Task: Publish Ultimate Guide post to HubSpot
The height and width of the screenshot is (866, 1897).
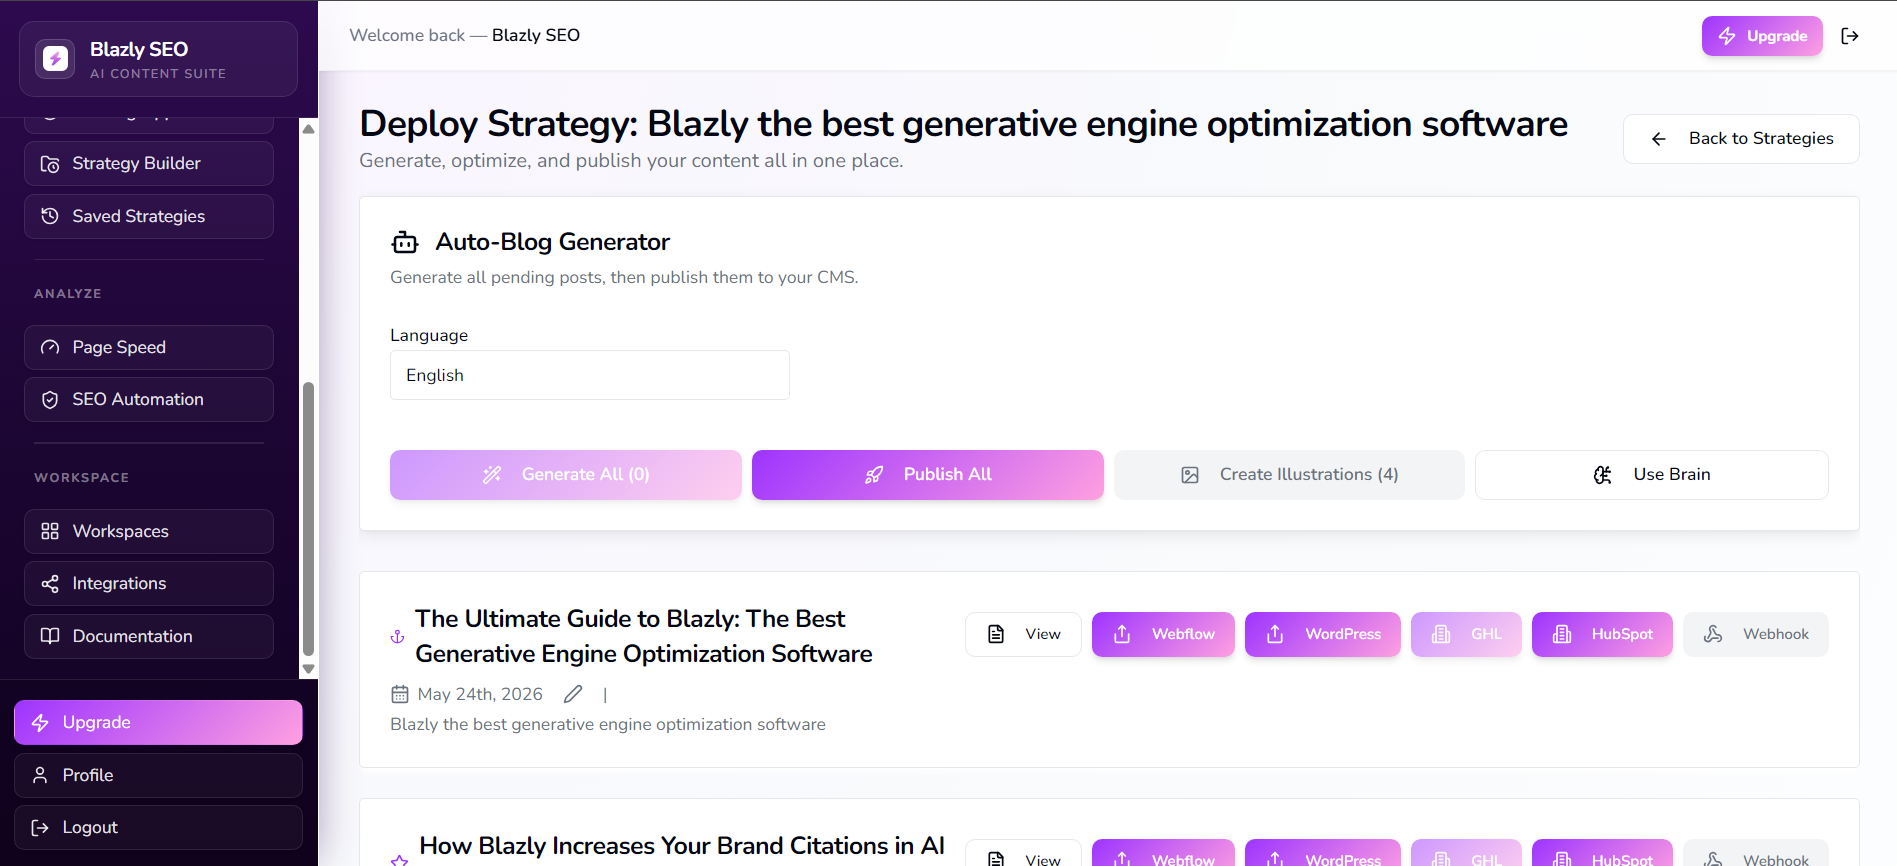Action: pyautogui.click(x=1602, y=634)
